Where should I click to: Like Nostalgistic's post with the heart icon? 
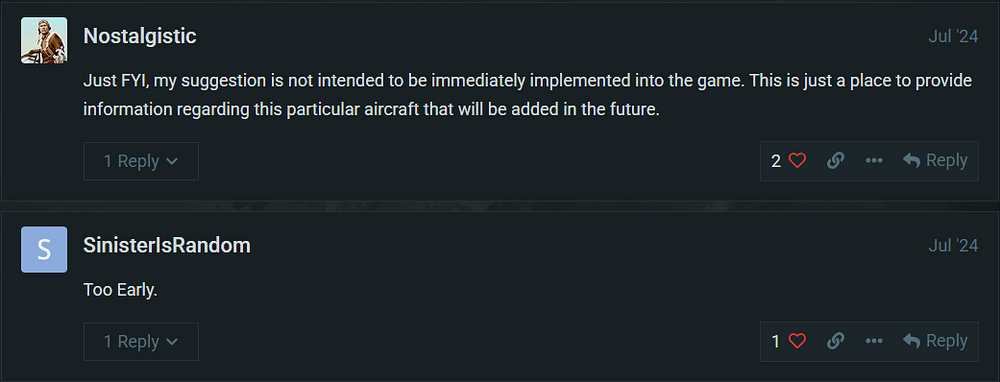click(797, 161)
